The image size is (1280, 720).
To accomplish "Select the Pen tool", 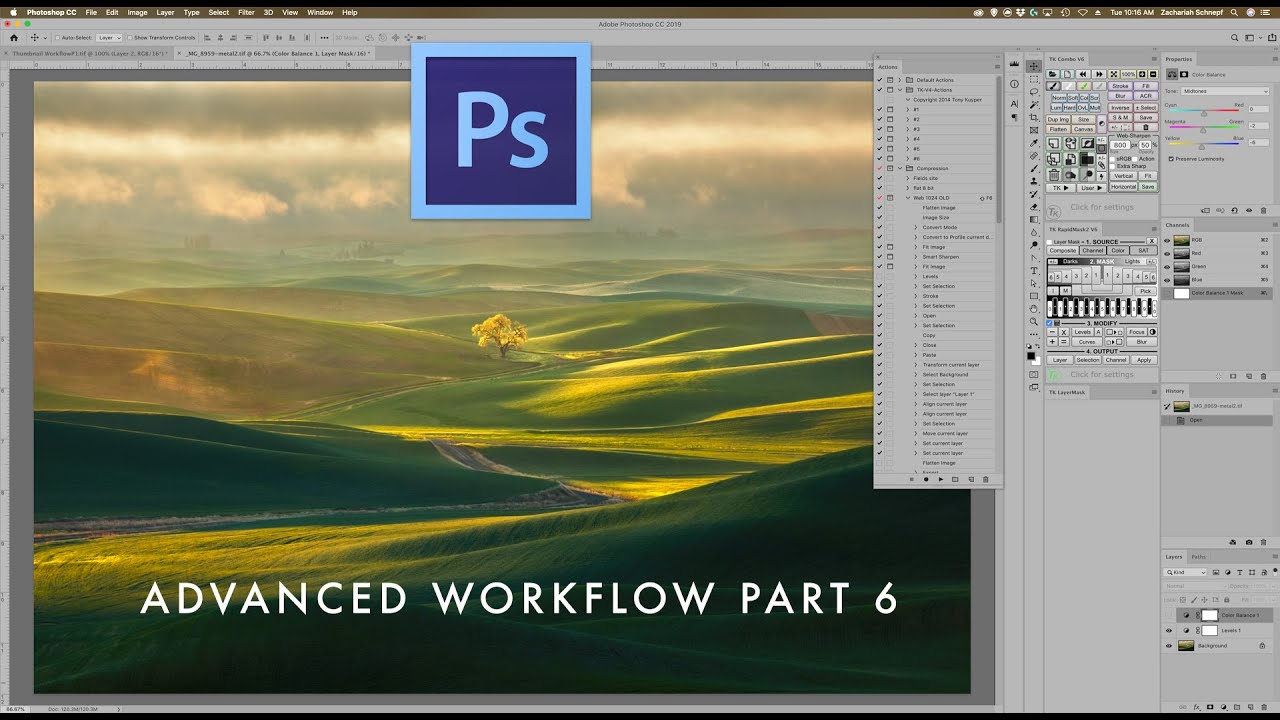I will (1034, 257).
